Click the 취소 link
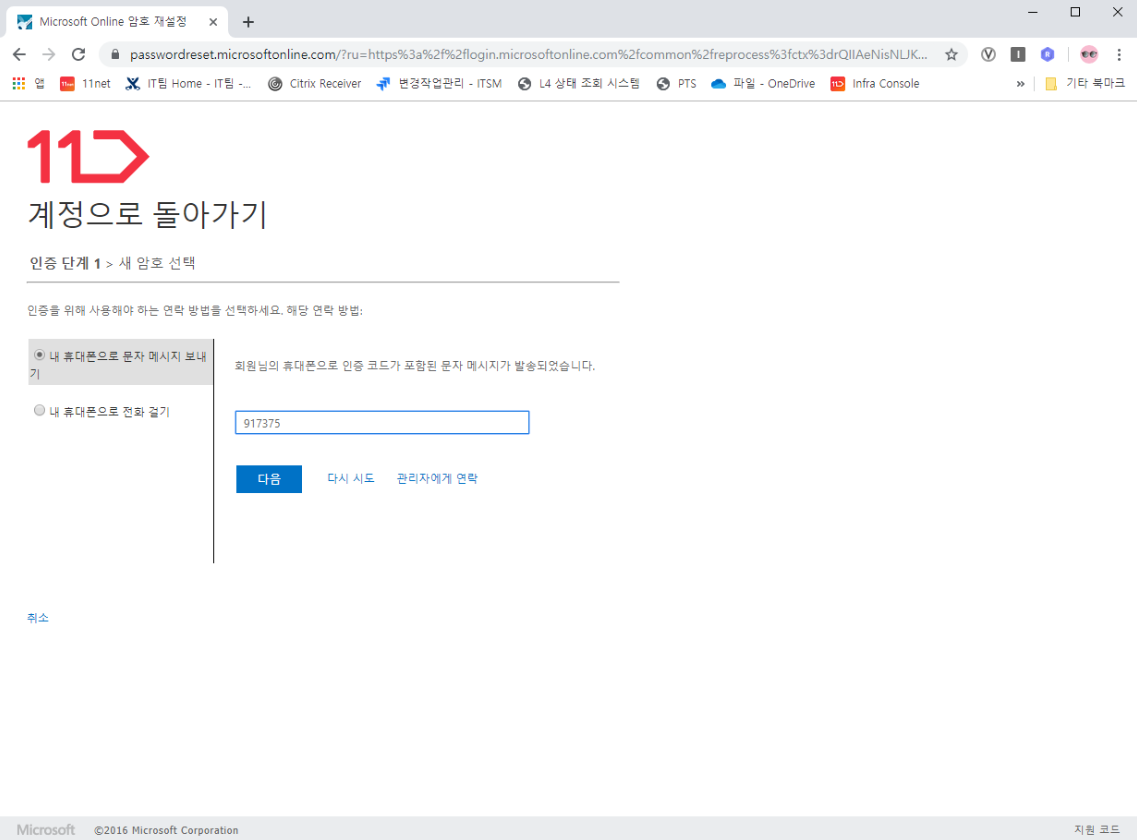 click(38, 617)
